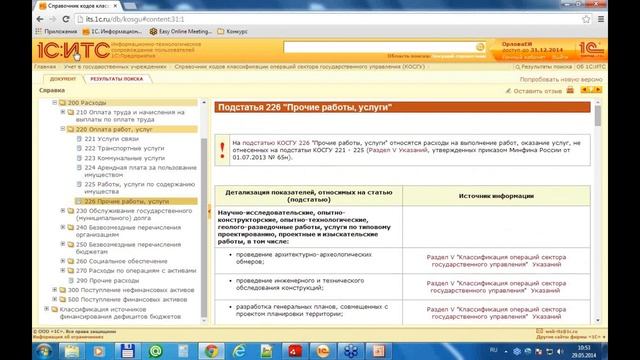Screen dimensions: 640x360
Task: Expand the 300 Поступление нефинансовых активов node
Action: 54,290
